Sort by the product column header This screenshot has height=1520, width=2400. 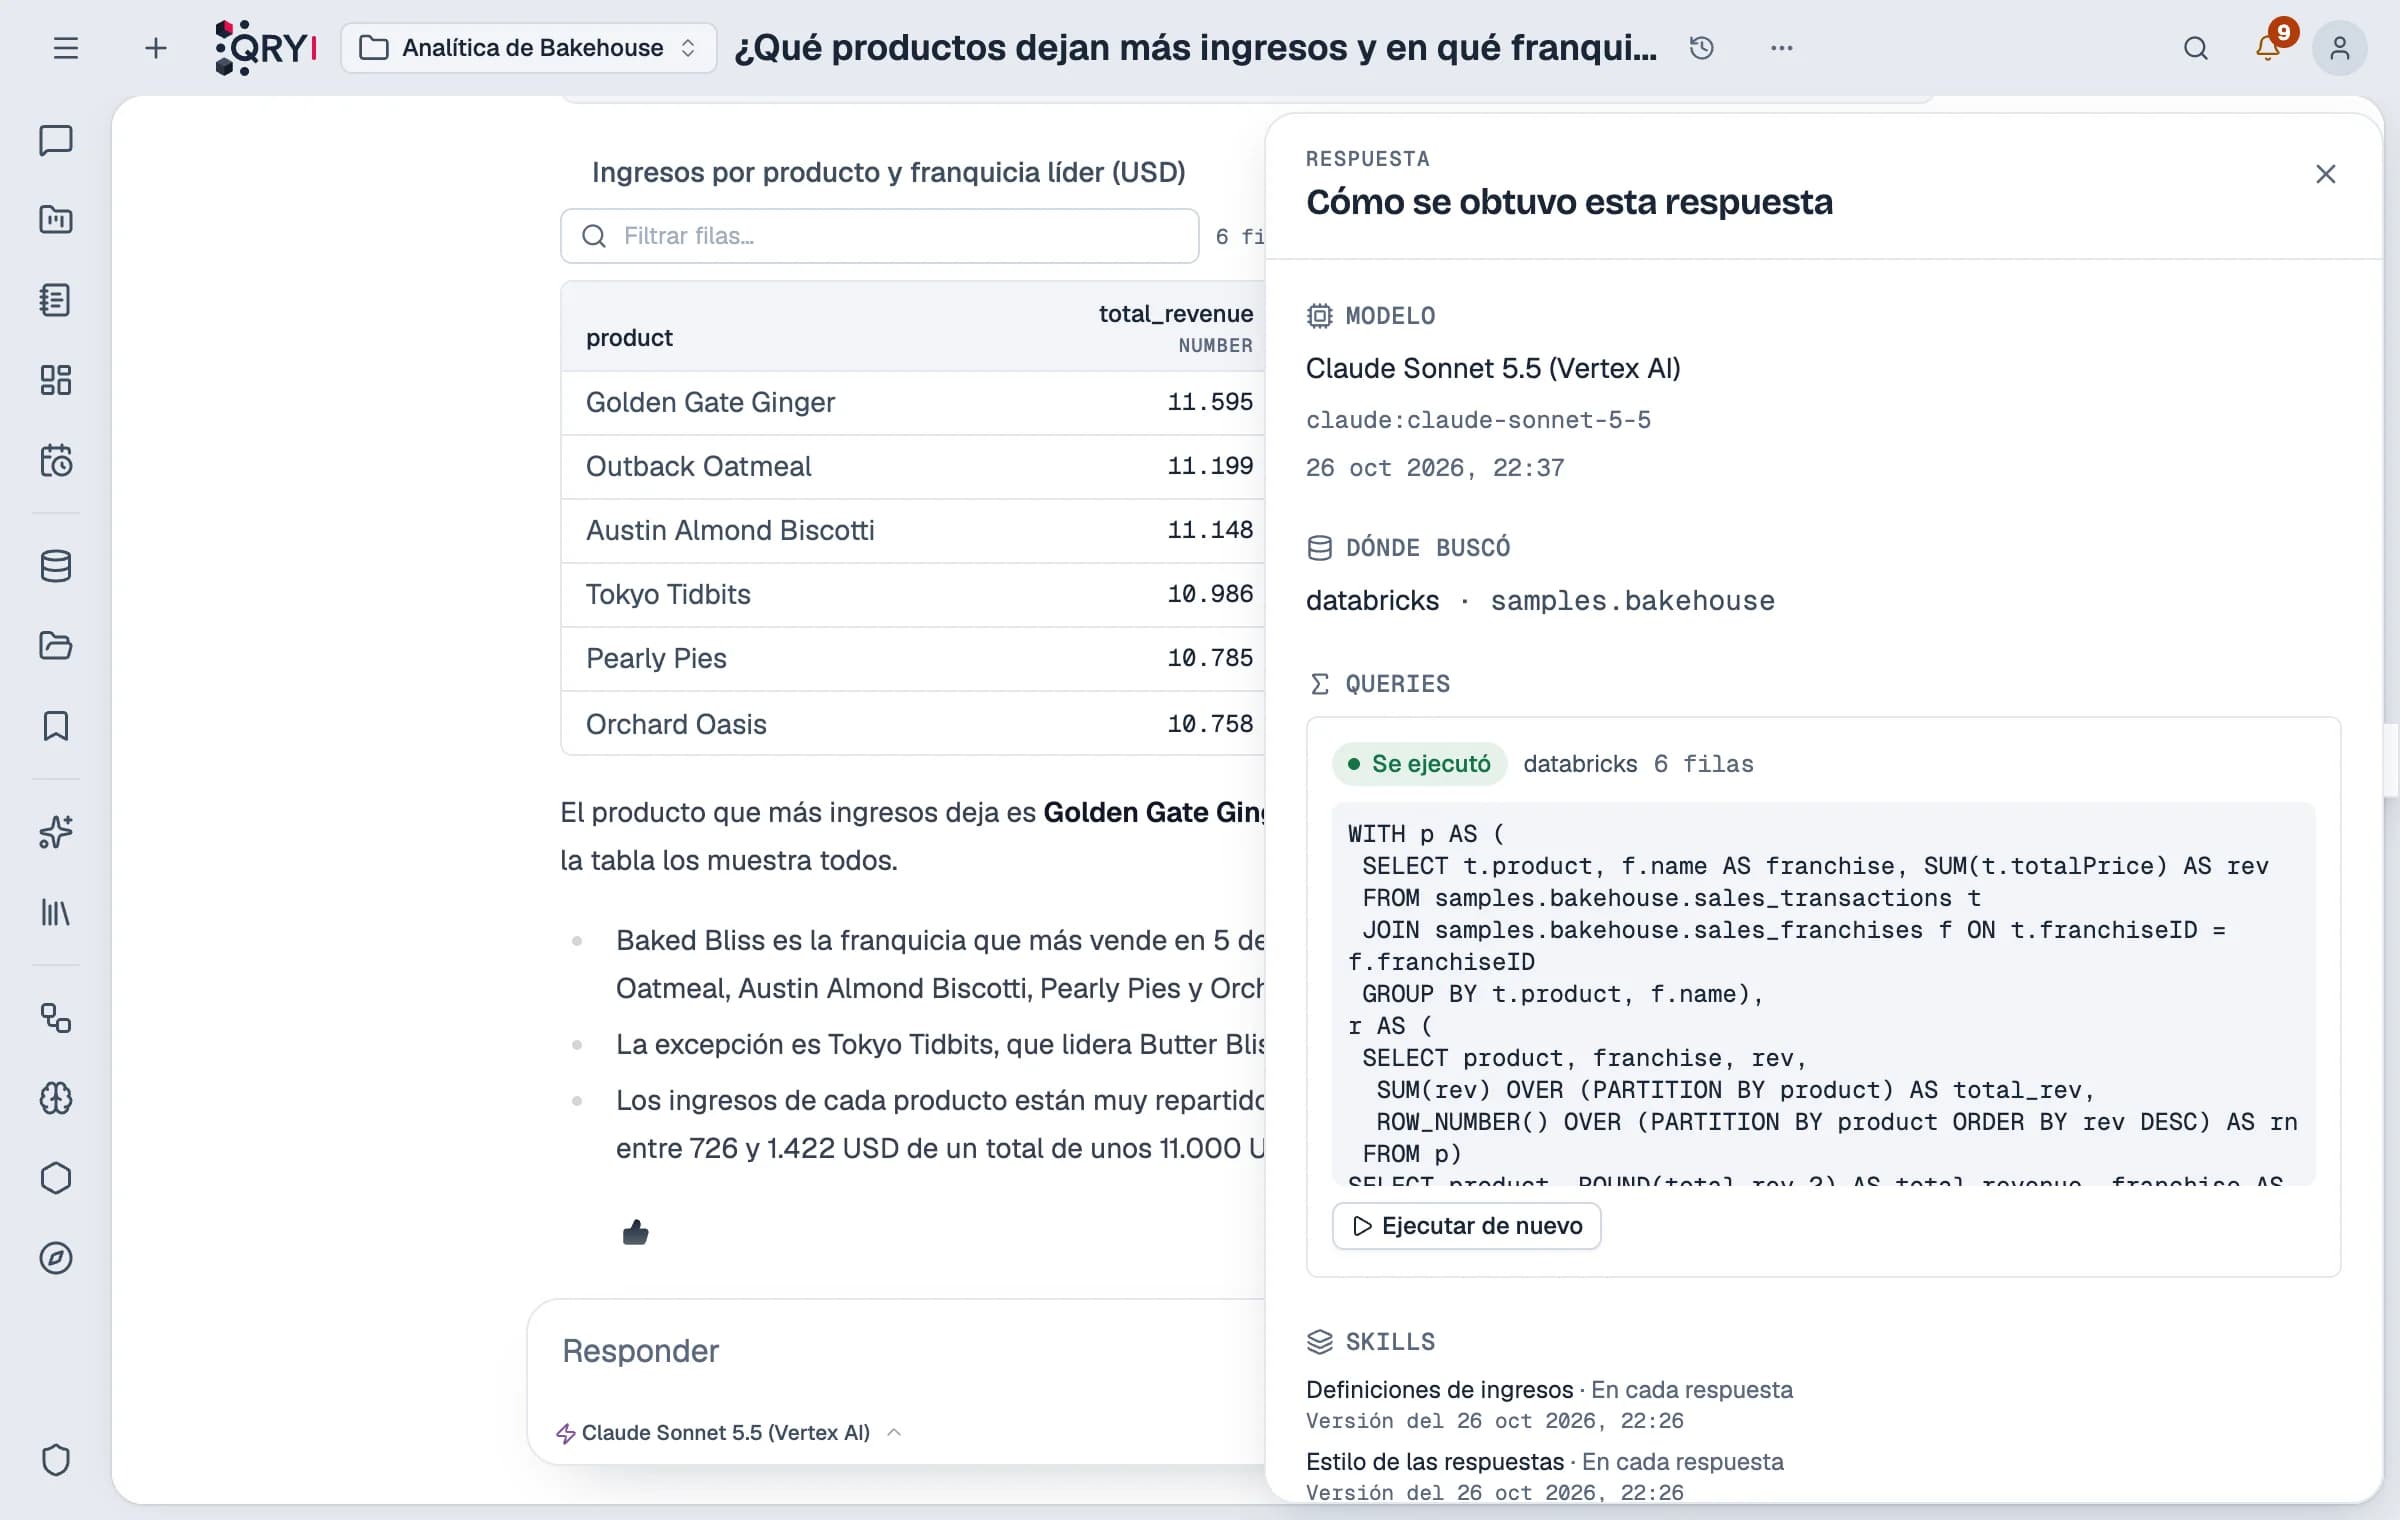click(x=629, y=338)
